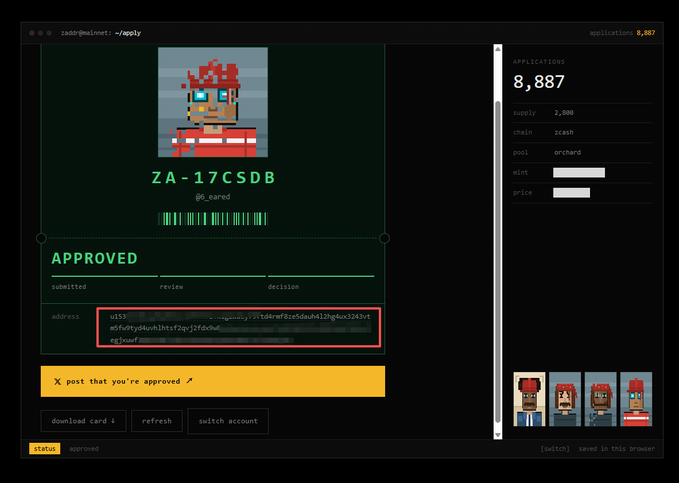679x483 pixels.
Task: Click the chain value zcash
Action: (x=564, y=133)
